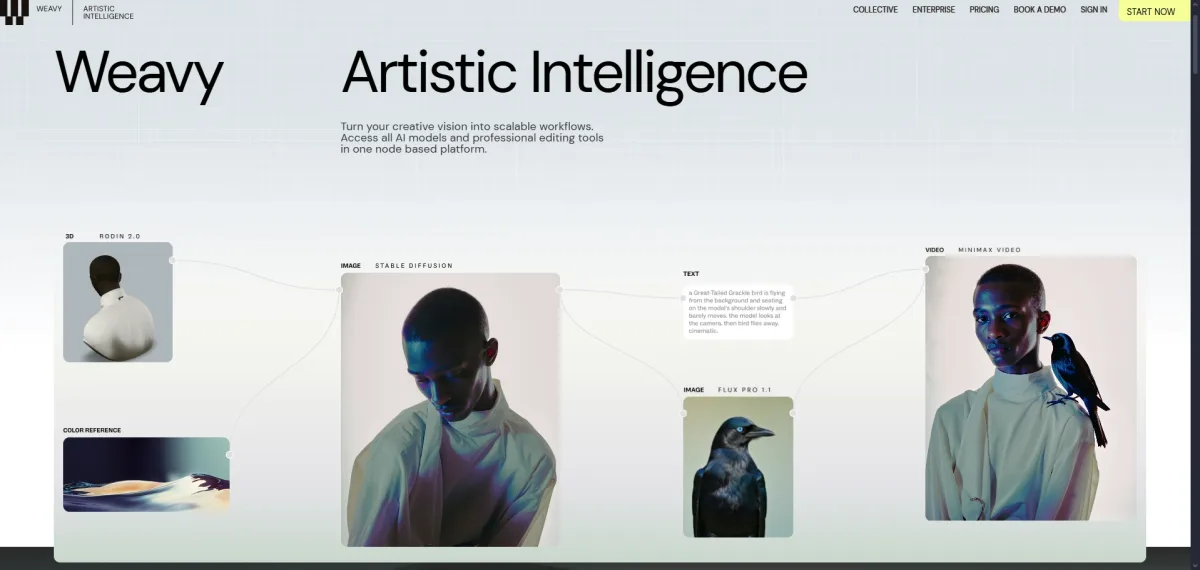Click the 'Turn your creative vision' paragraph
This screenshot has height=570, width=1200.
472,138
